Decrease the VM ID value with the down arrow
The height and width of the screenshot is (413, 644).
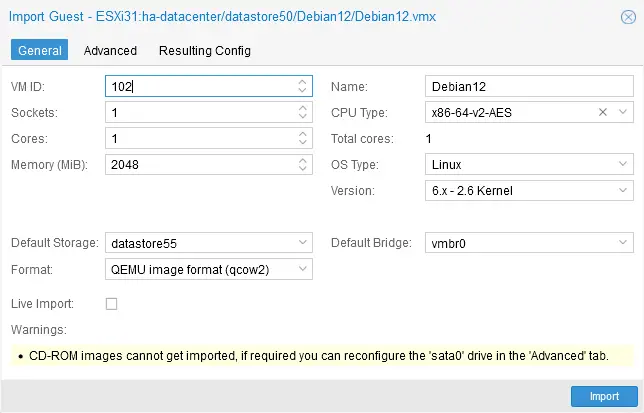pos(302,90)
